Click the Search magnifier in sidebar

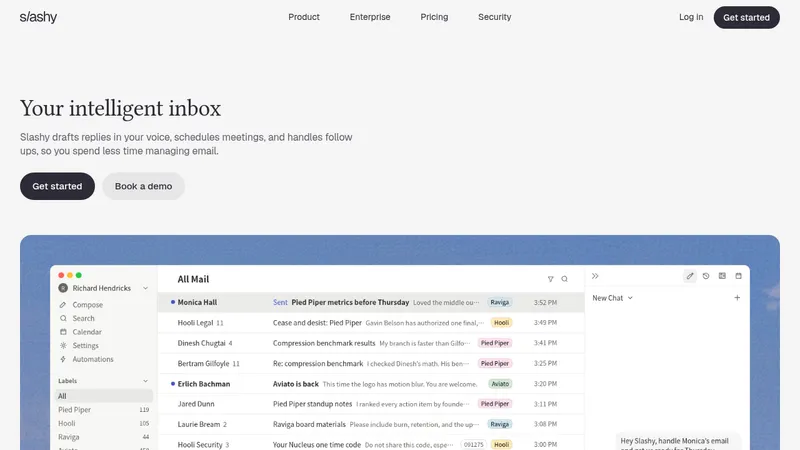tap(63, 318)
